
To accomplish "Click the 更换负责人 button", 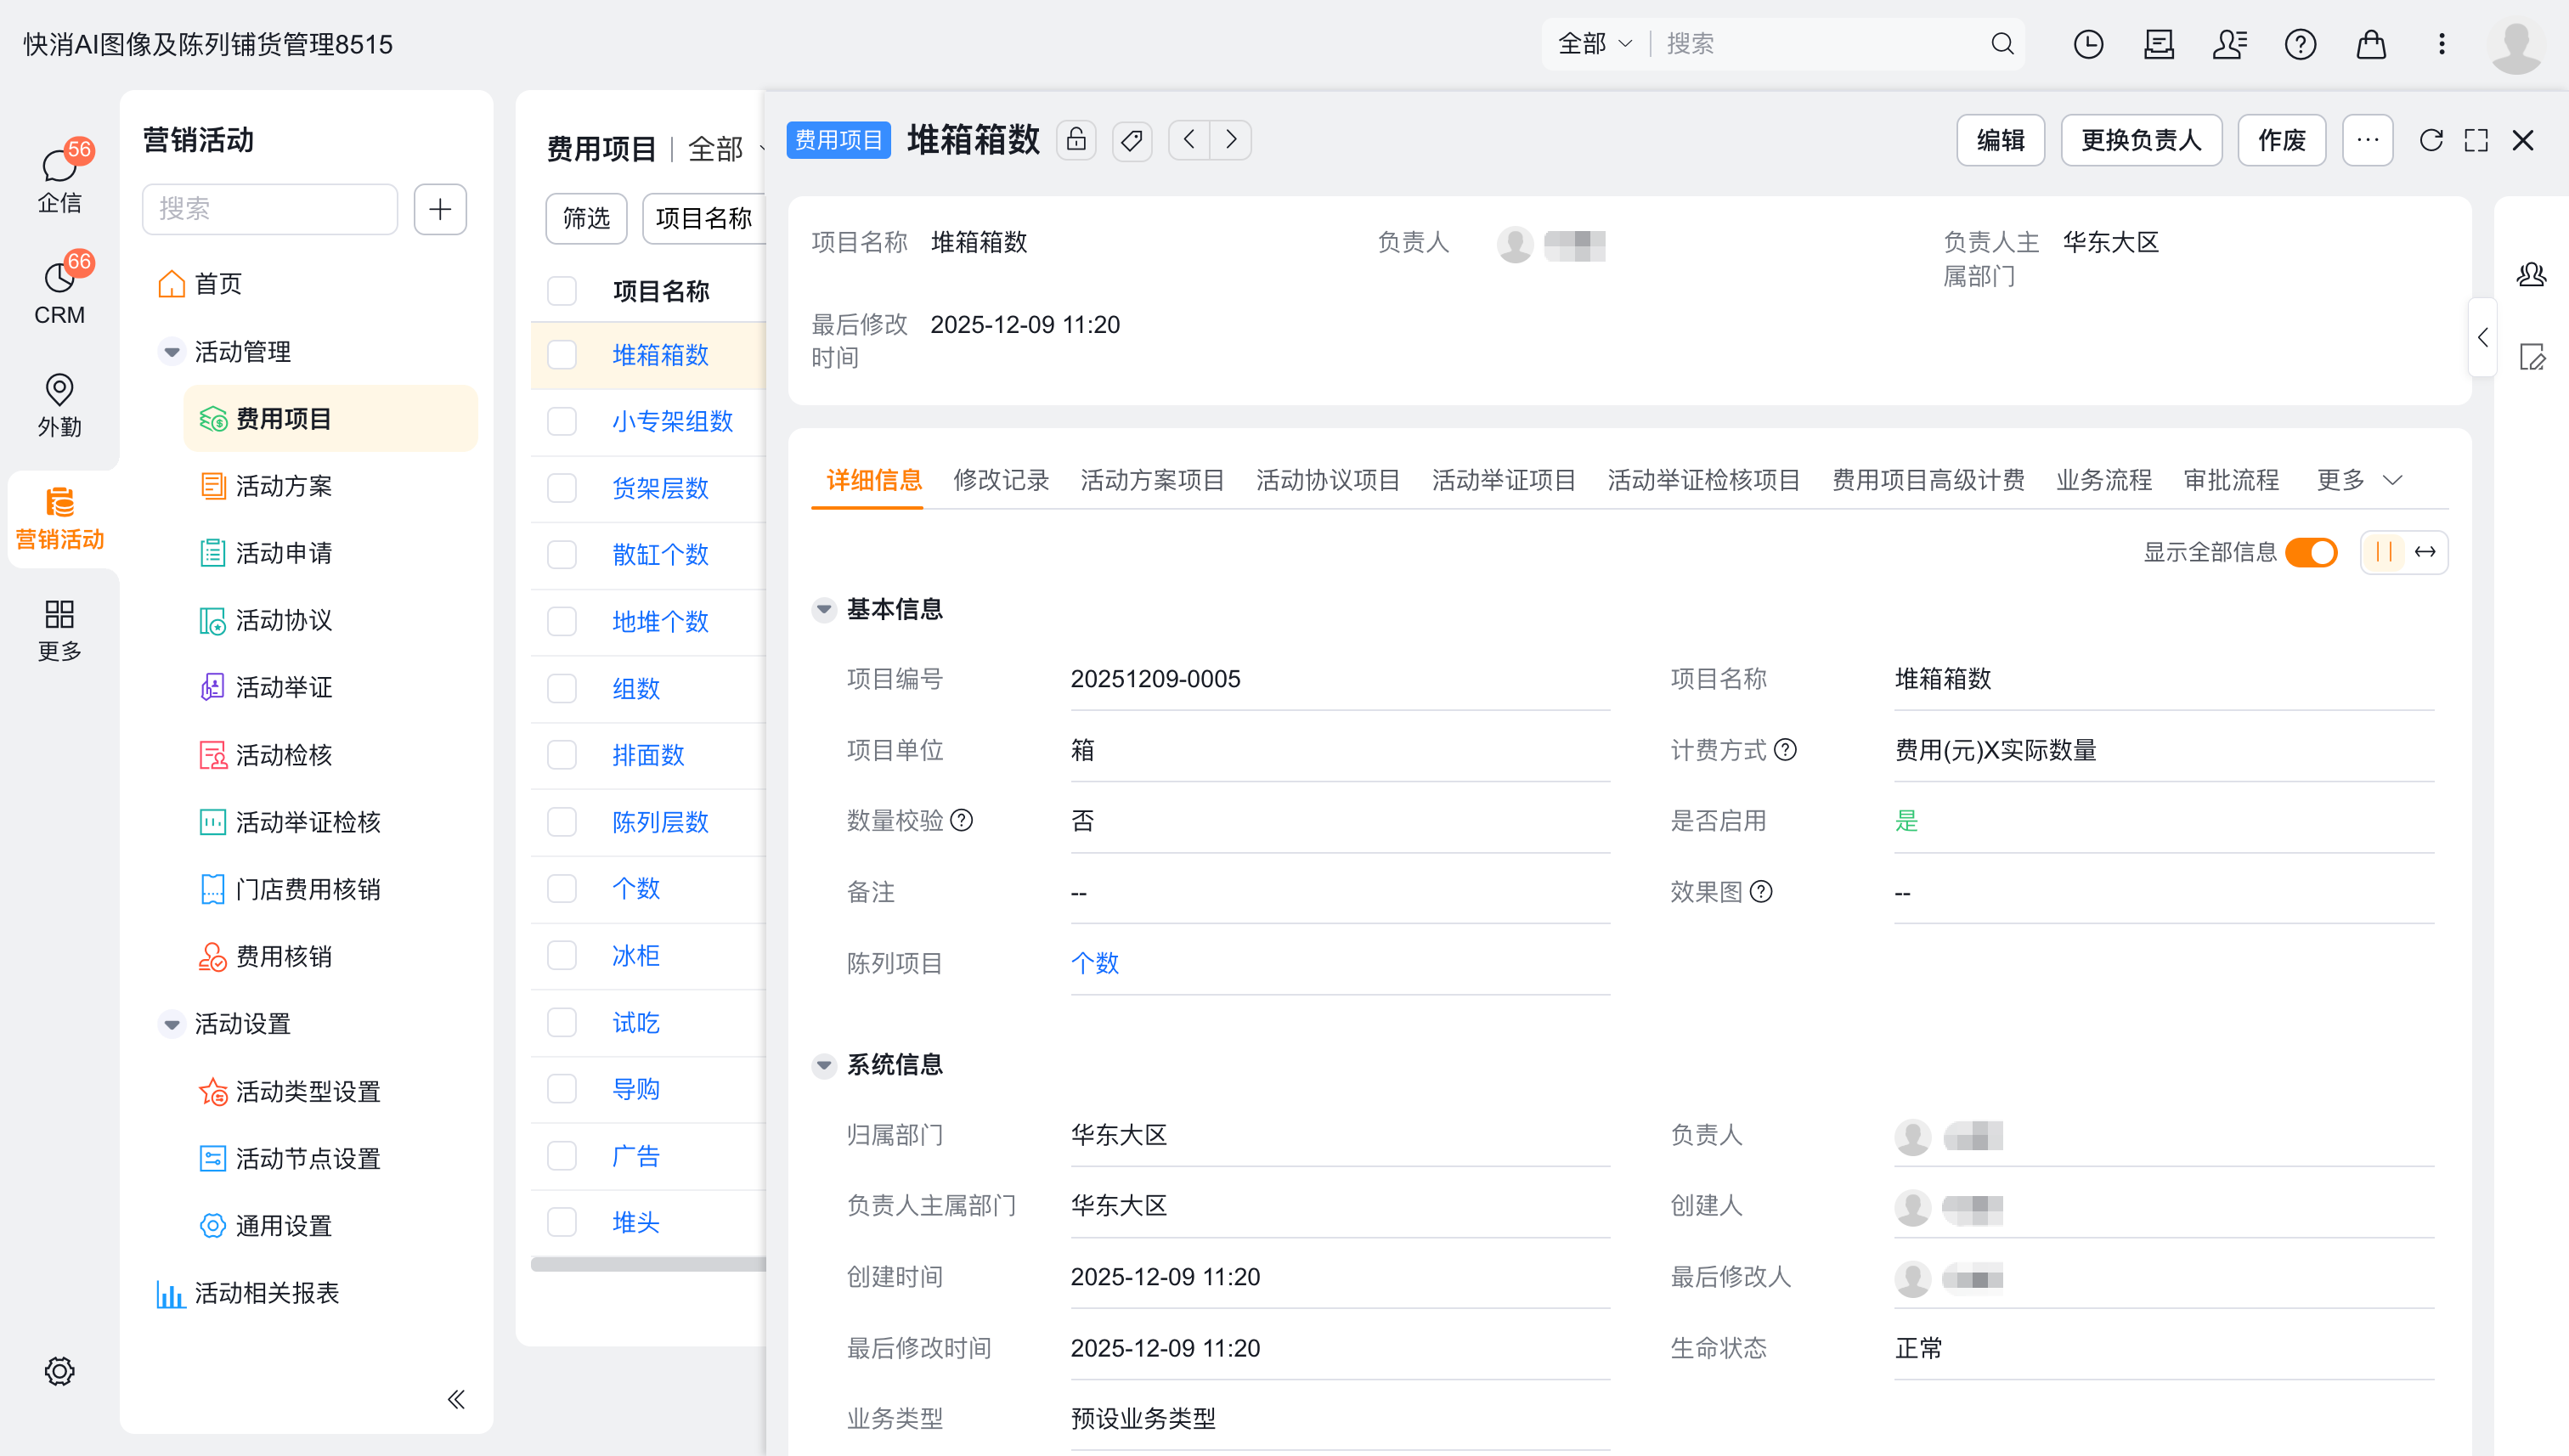I will [x=2141, y=140].
